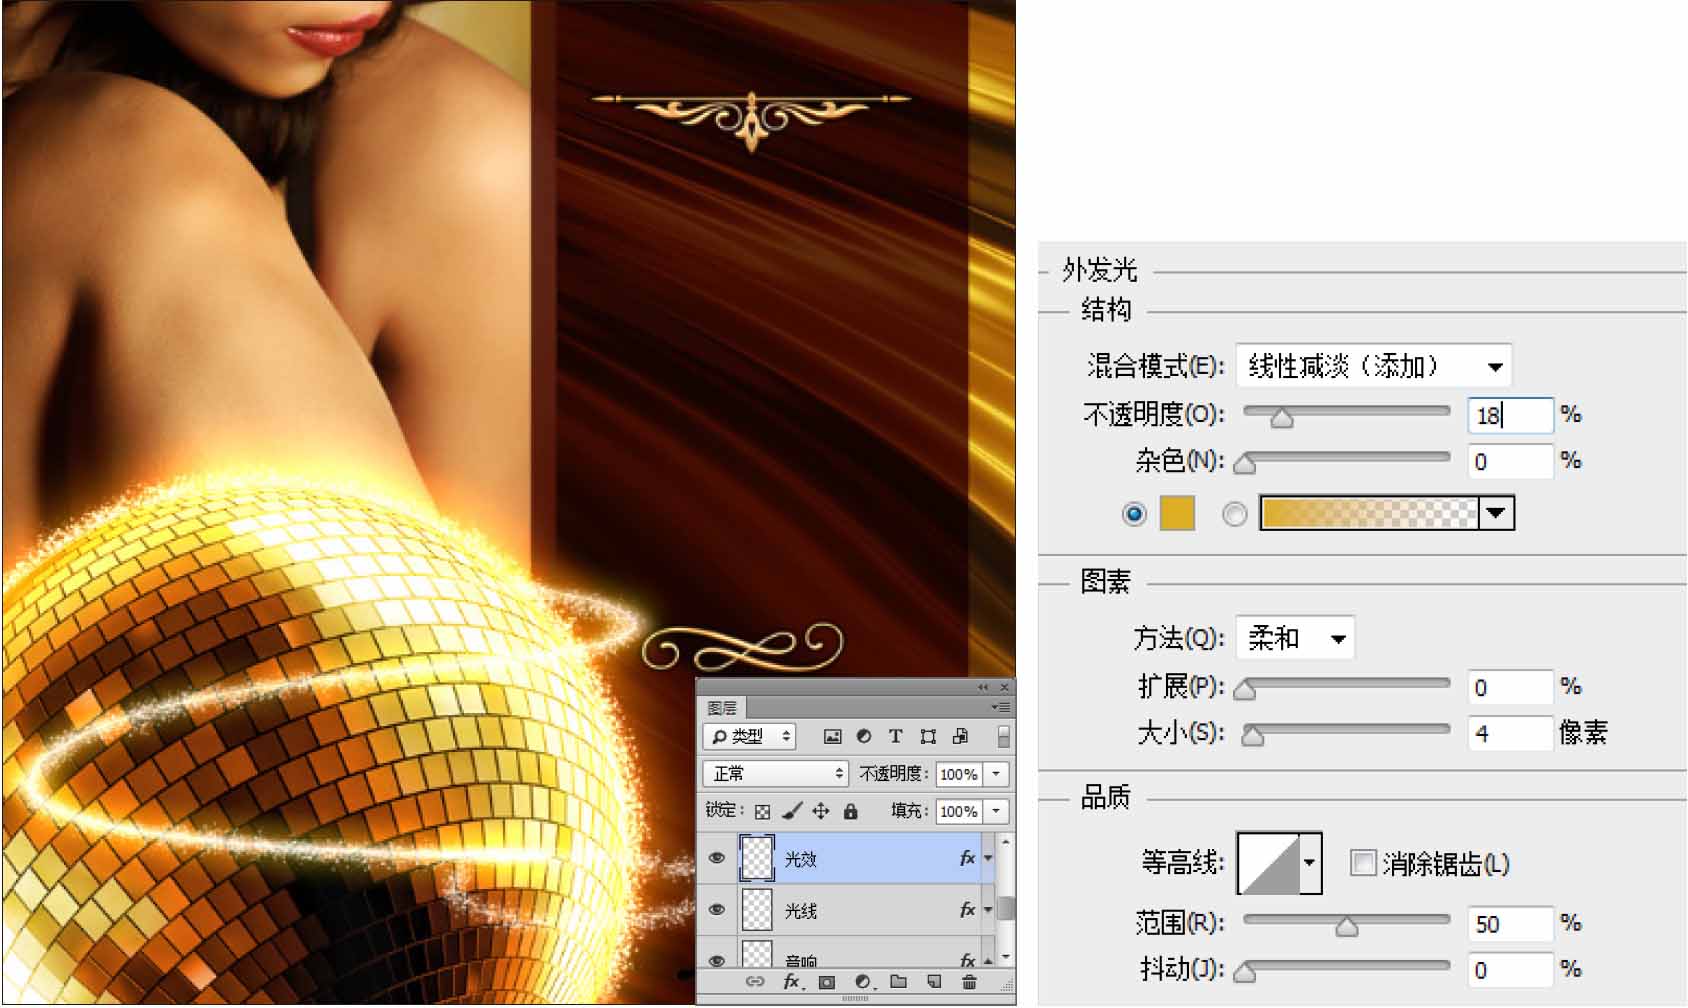Open gradient picker dropdown arrow
Screen dimensions: 1688x1008
[1496, 513]
